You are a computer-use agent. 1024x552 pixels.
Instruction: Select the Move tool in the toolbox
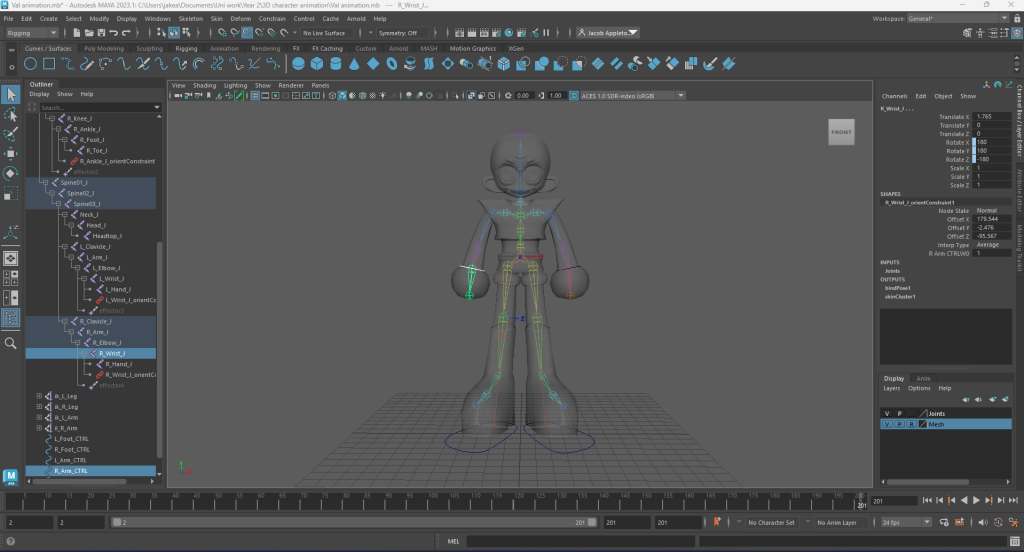(11, 153)
